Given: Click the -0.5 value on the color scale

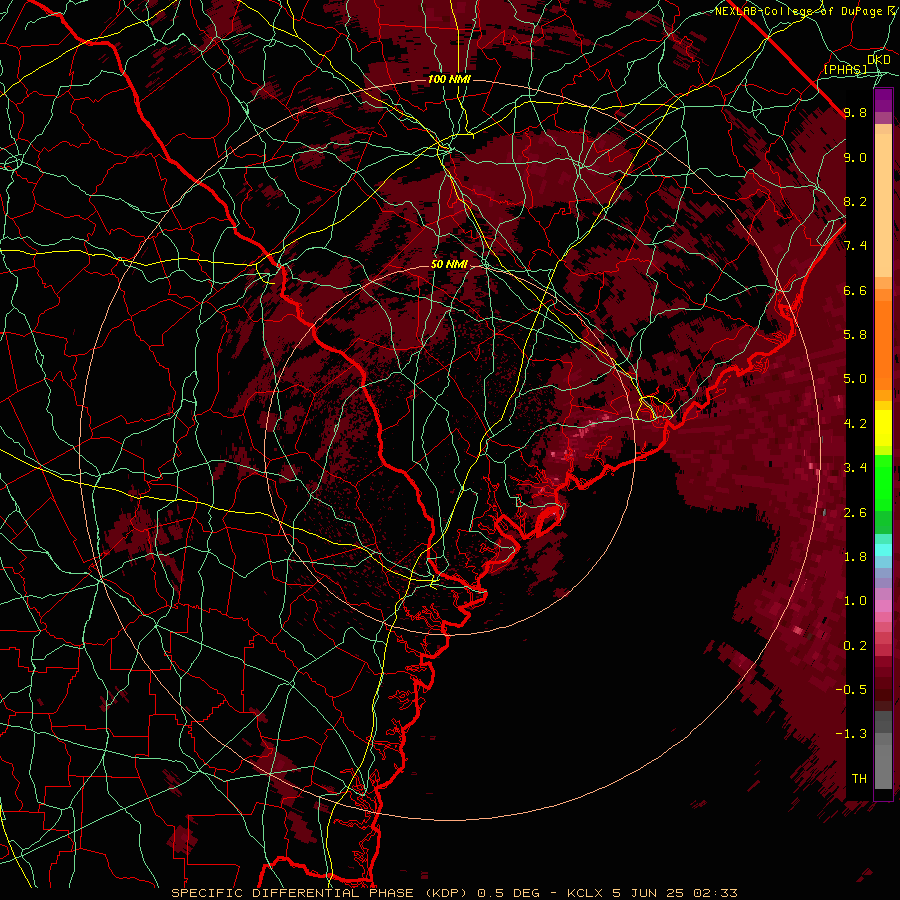Looking at the screenshot, I should [x=851, y=690].
